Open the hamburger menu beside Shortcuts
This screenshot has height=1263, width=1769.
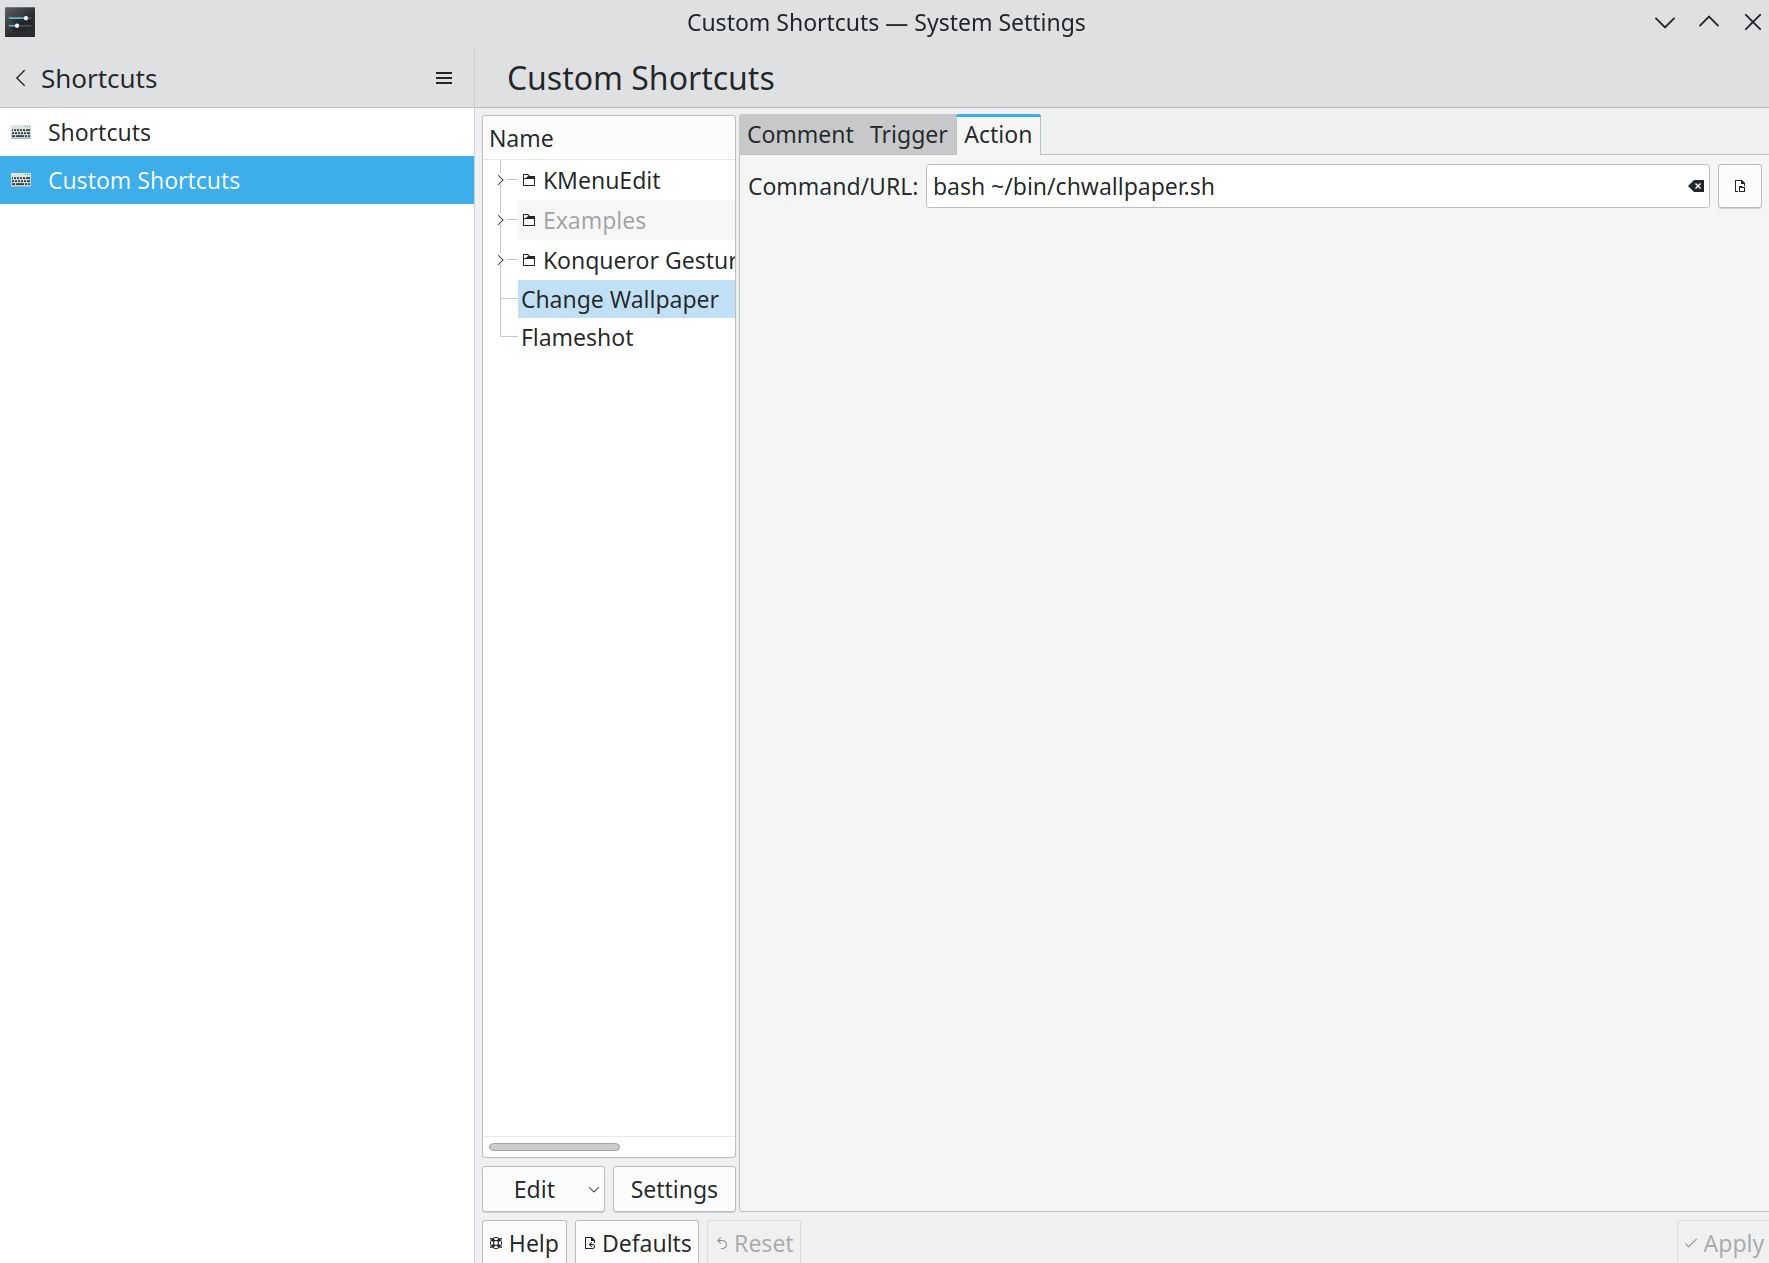[x=444, y=78]
